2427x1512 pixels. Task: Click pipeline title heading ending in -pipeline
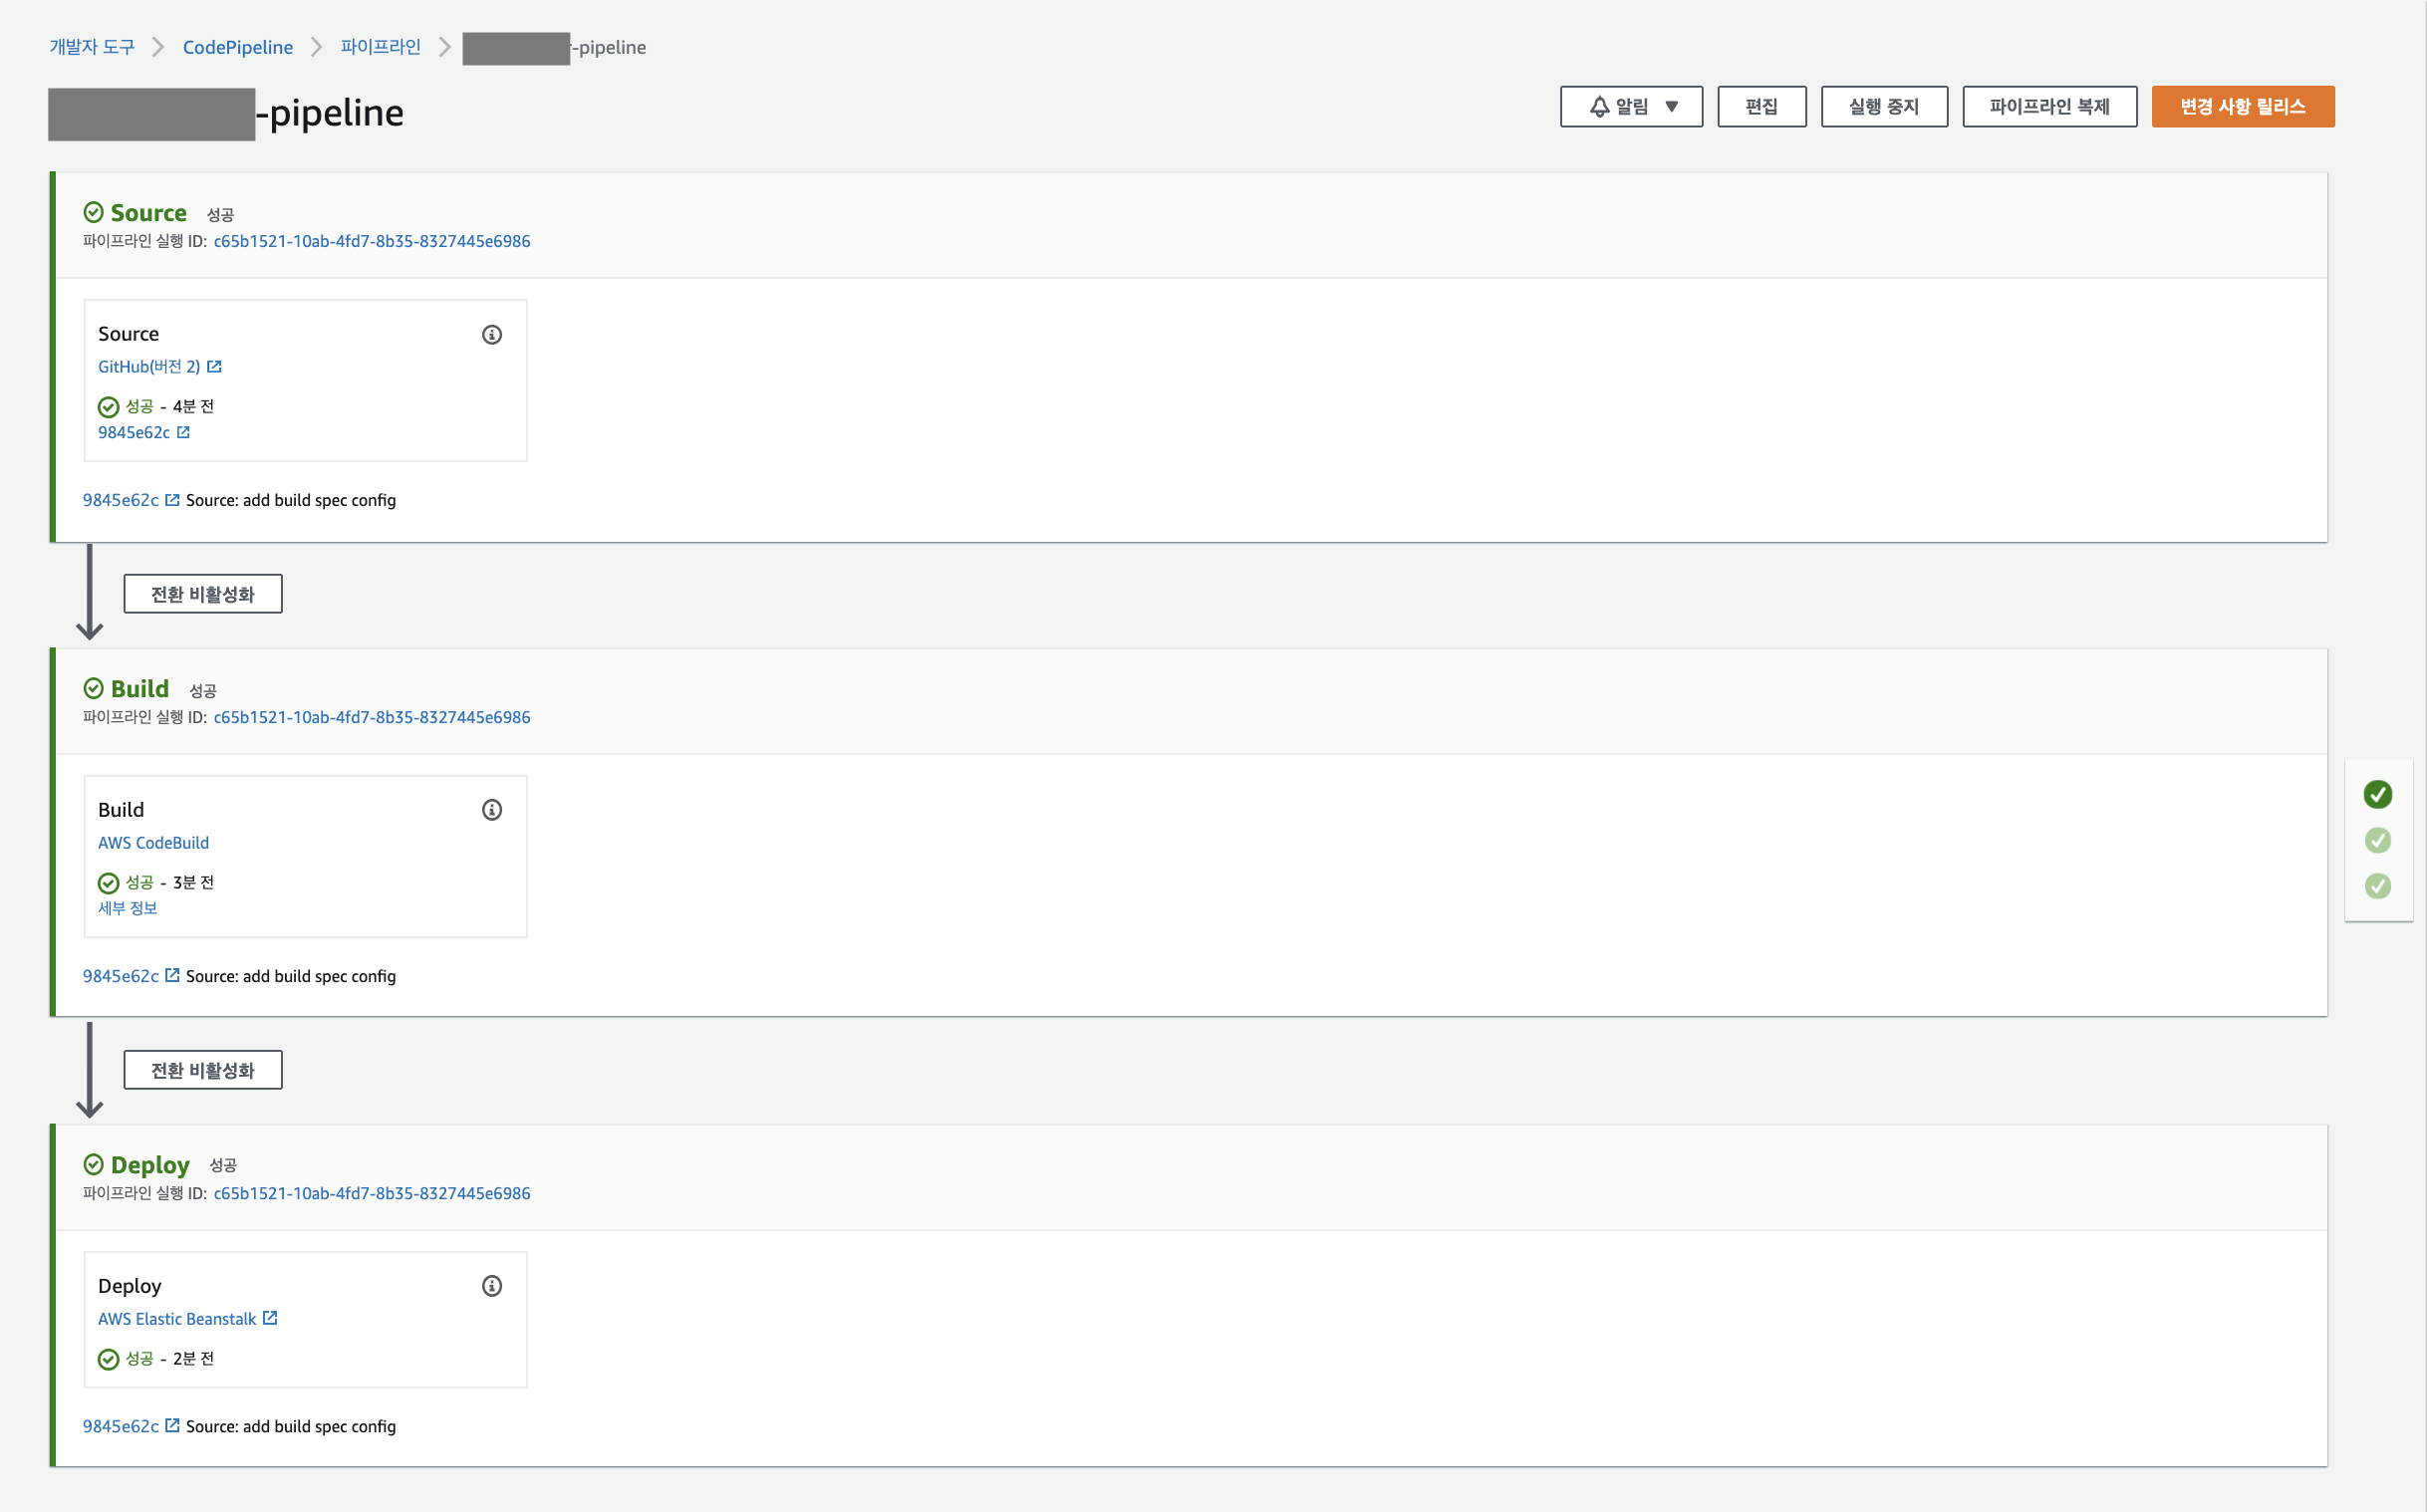coord(226,113)
